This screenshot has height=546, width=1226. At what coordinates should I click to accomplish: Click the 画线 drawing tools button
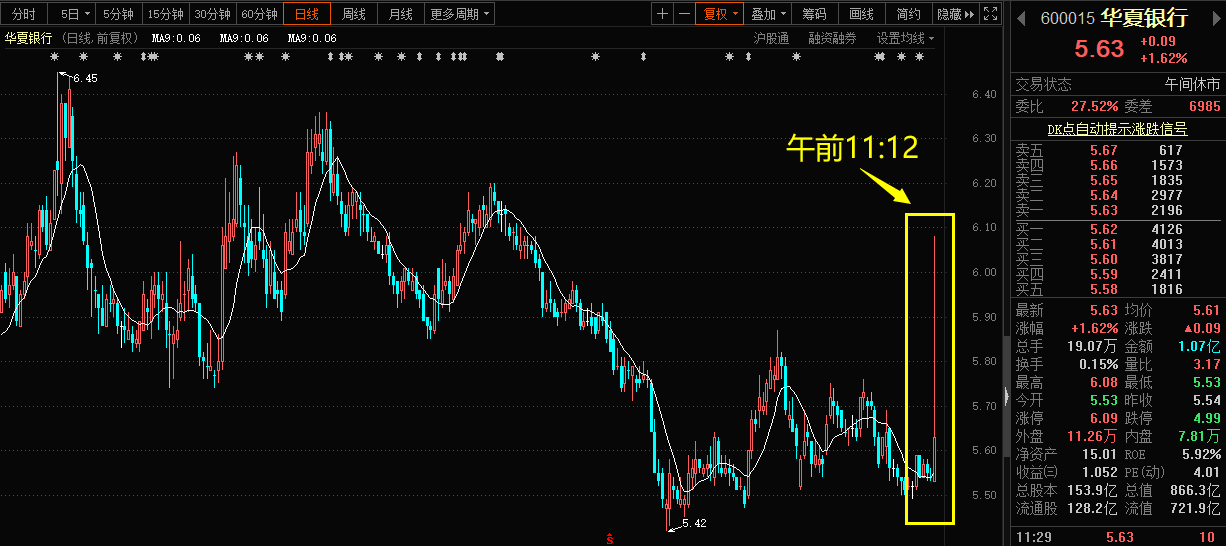[x=861, y=14]
